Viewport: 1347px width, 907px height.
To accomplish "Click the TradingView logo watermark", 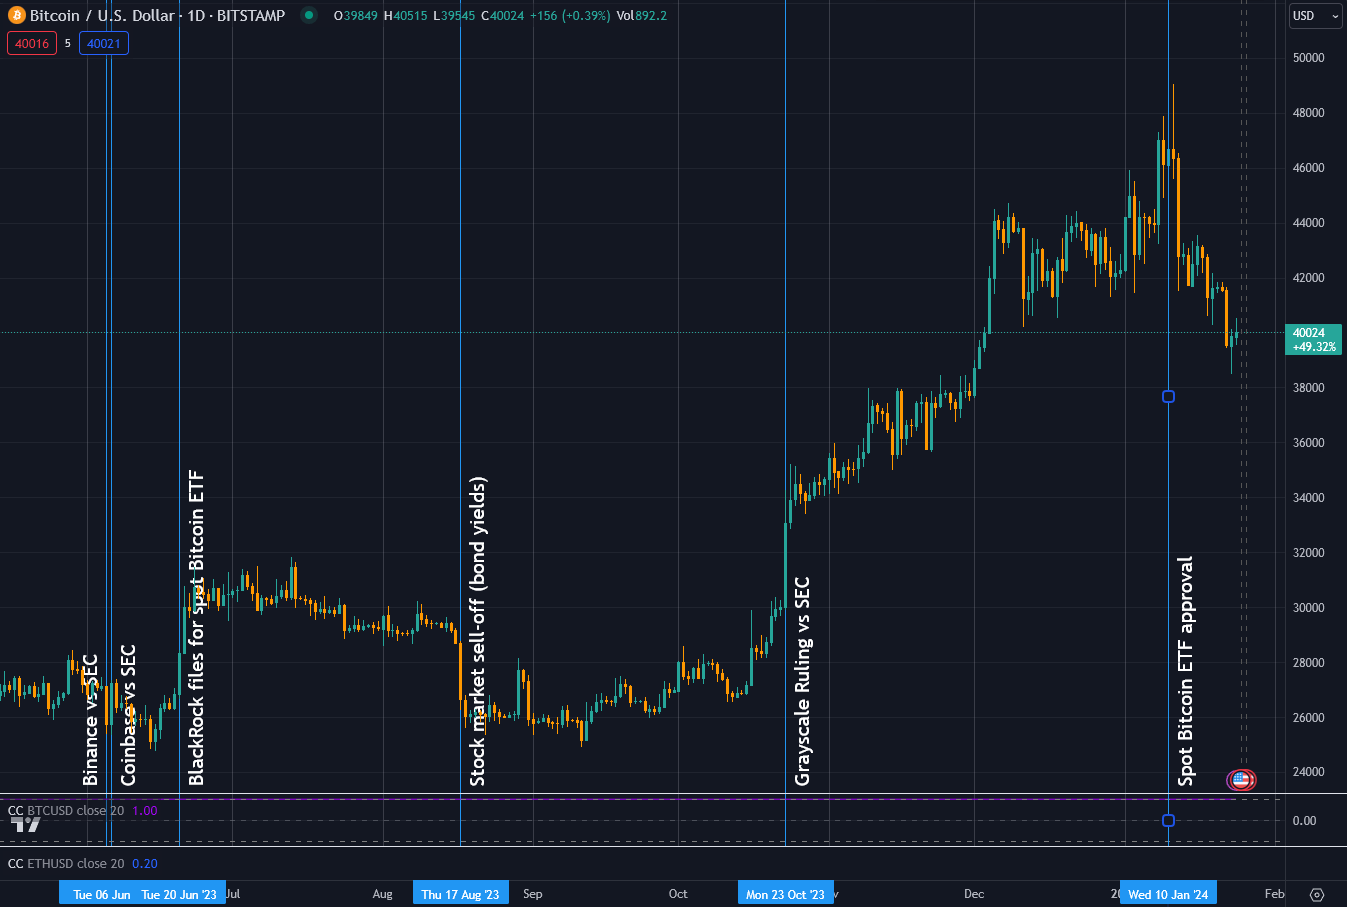I will click(x=26, y=824).
